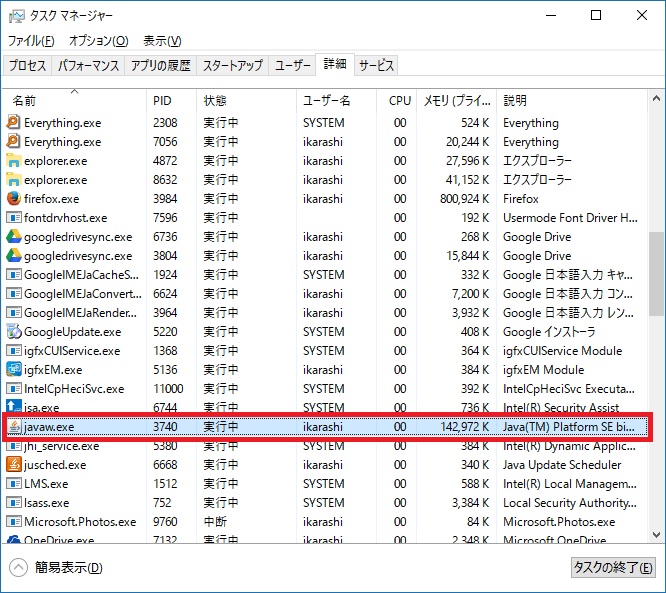Screen dimensions: 666x593
Task: Click the Usermode Font Driver H... description
Action: 570,217
